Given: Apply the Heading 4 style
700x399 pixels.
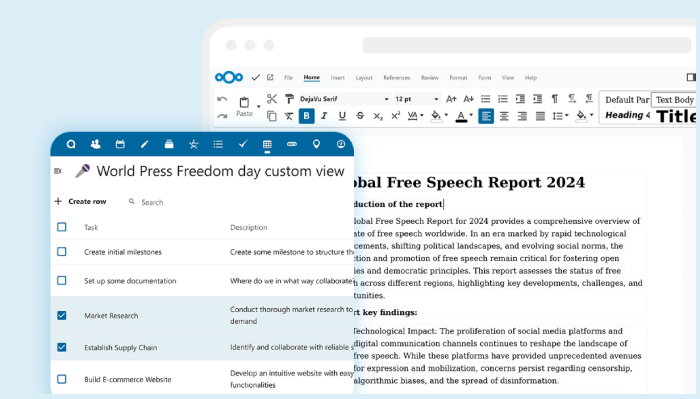Looking at the screenshot, I should click(627, 115).
